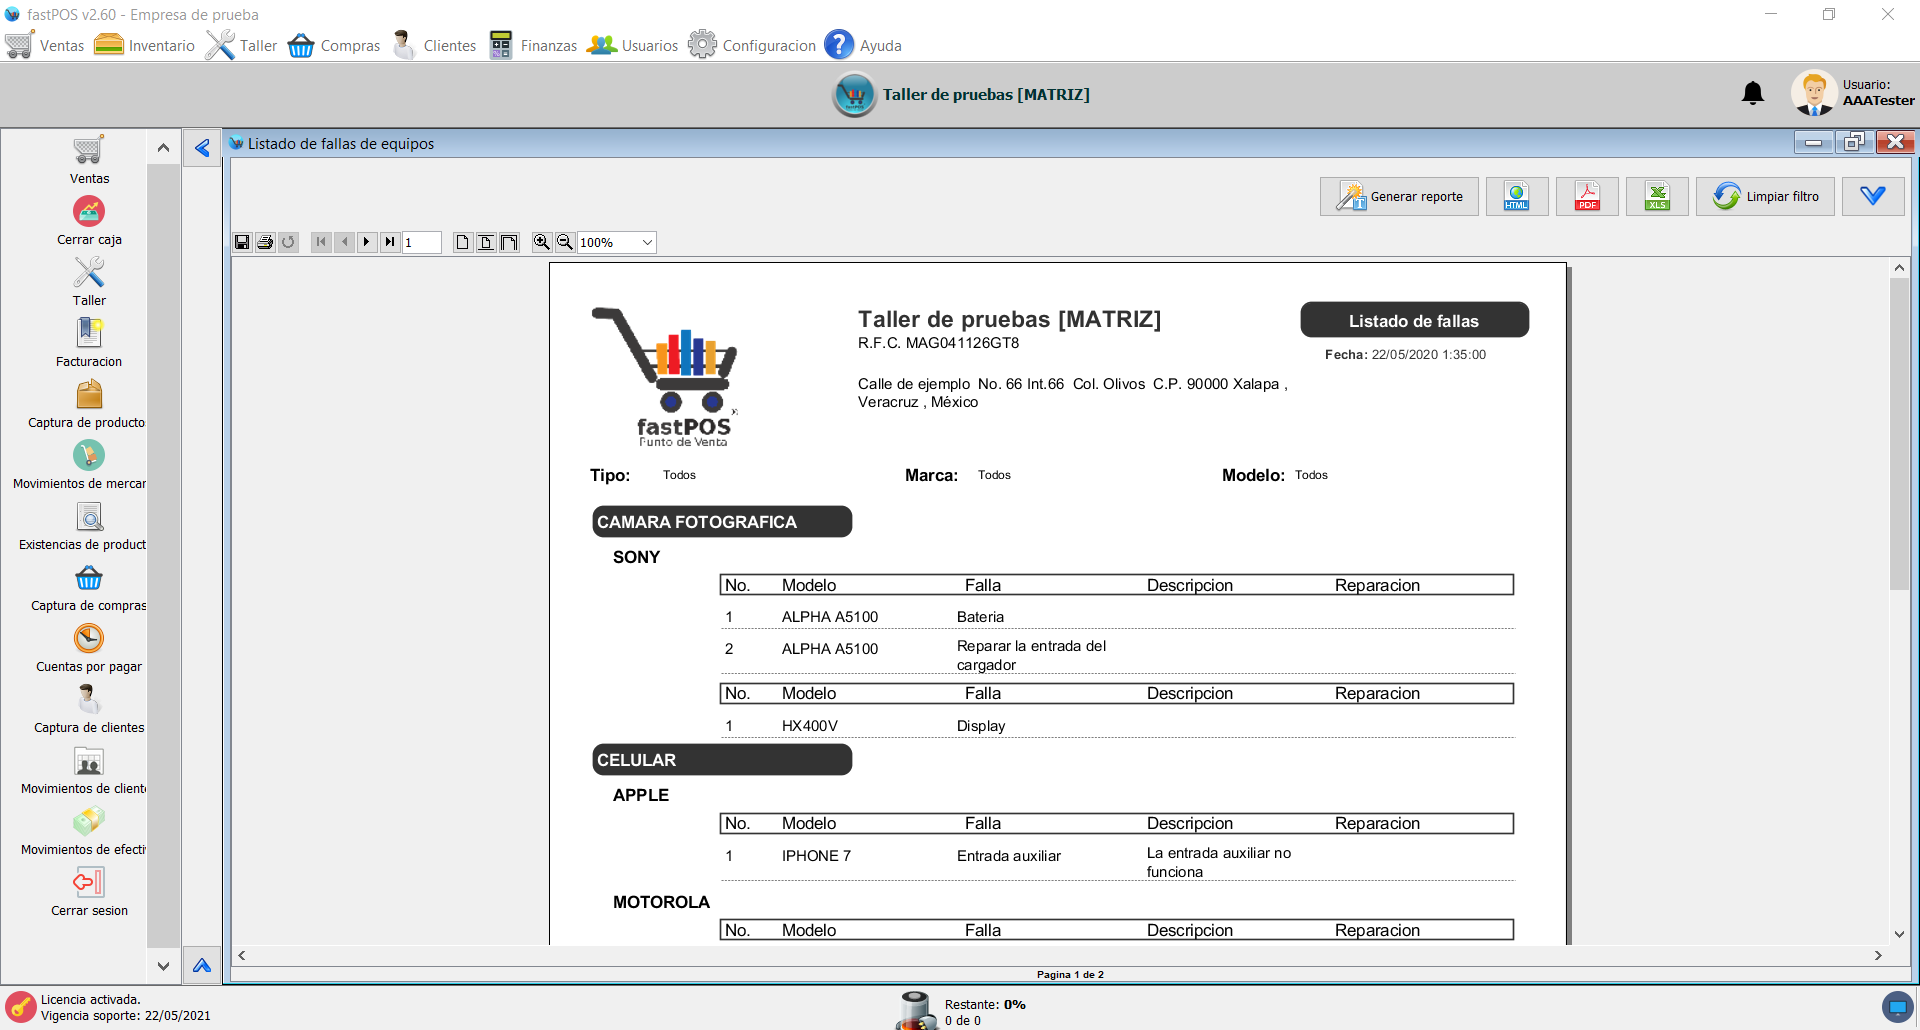
Task: Collapse the sidebar with the left arrow
Action: click(202, 148)
